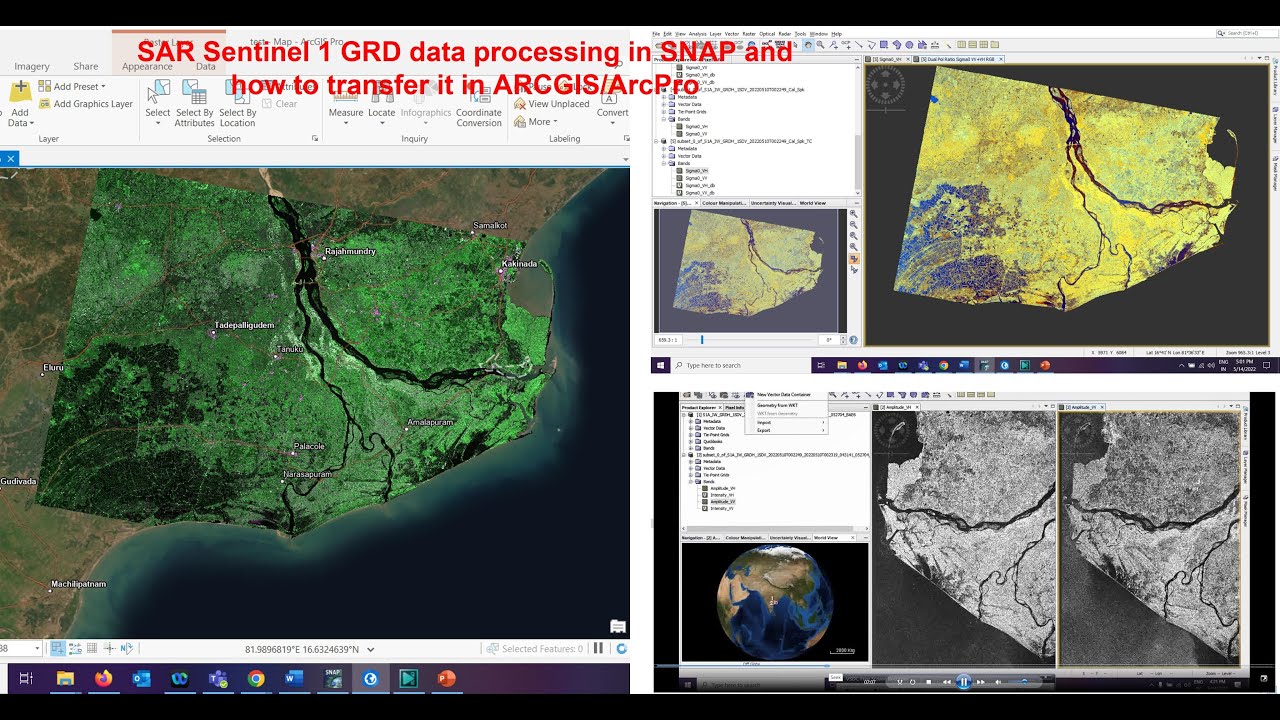Click View Unplaced in Labeling group
The image size is (1280, 720).
pos(552,104)
